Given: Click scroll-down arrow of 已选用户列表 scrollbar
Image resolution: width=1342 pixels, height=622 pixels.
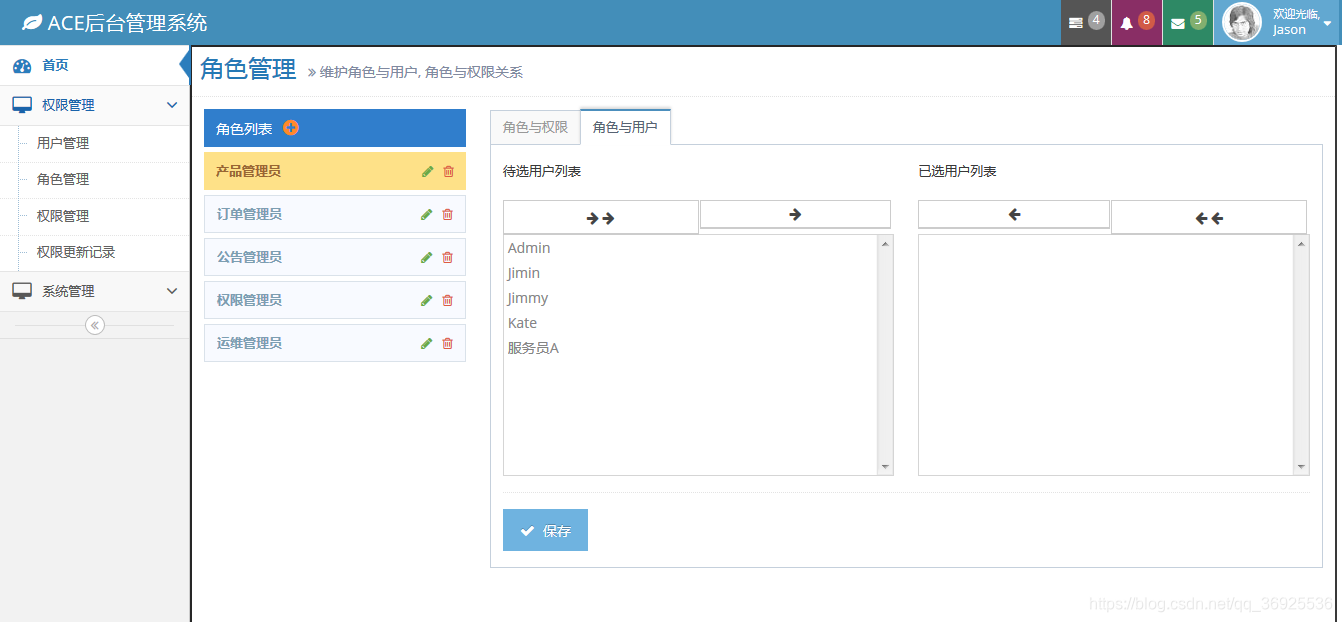Looking at the screenshot, I should coord(1301,467).
